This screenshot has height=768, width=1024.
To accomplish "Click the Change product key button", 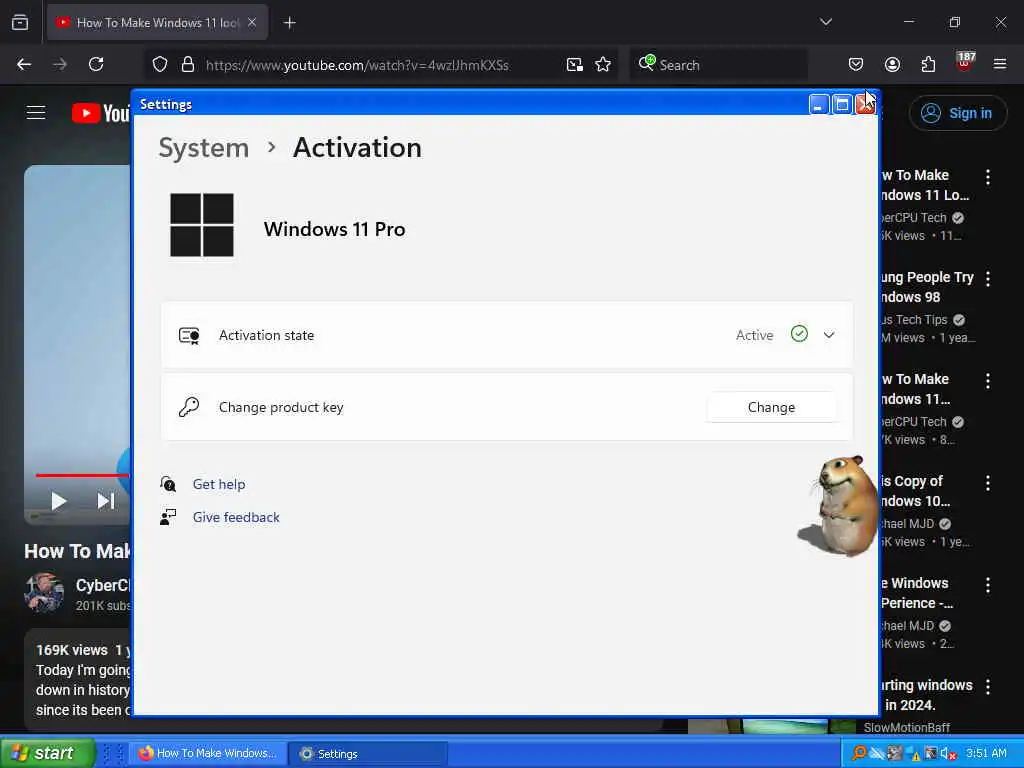I will coord(771,408).
